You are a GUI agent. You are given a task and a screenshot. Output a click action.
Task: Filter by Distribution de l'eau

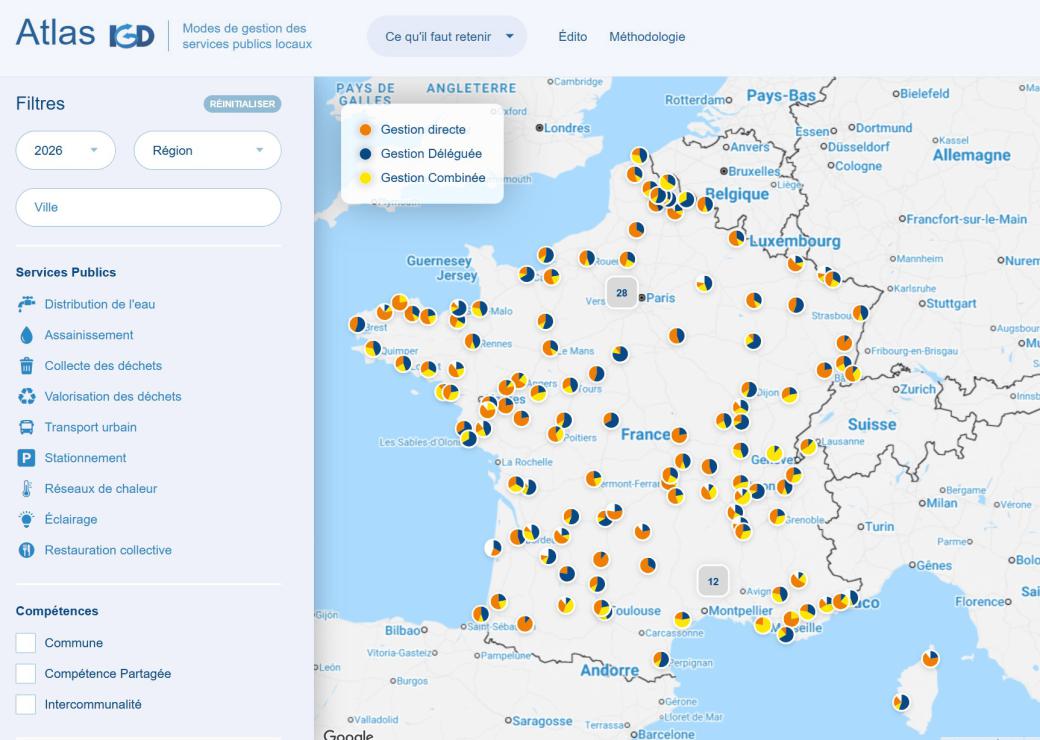click(99, 304)
